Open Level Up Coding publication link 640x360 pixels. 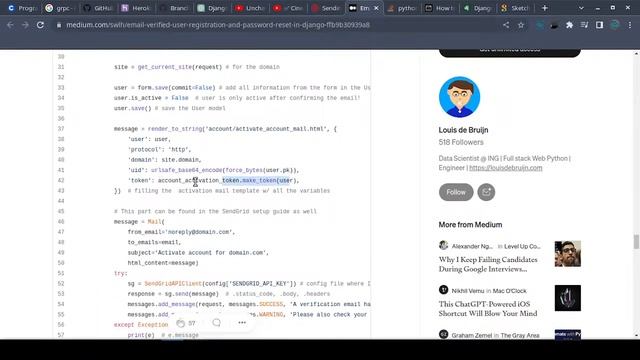[x=522, y=246]
